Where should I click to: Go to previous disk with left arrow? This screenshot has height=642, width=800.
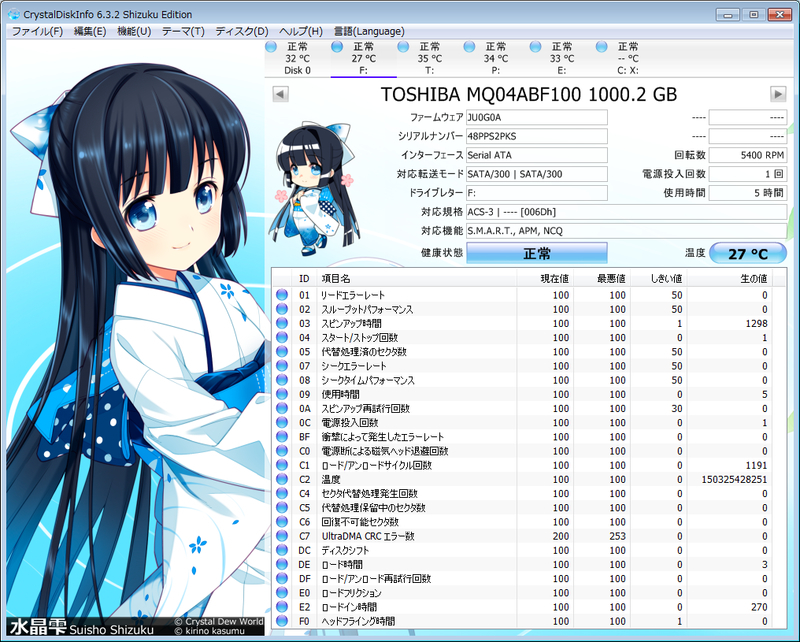coord(281,94)
